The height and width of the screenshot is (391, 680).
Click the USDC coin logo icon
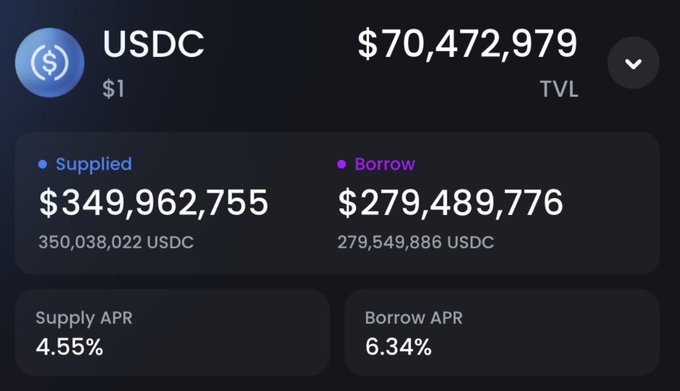pos(49,63)
